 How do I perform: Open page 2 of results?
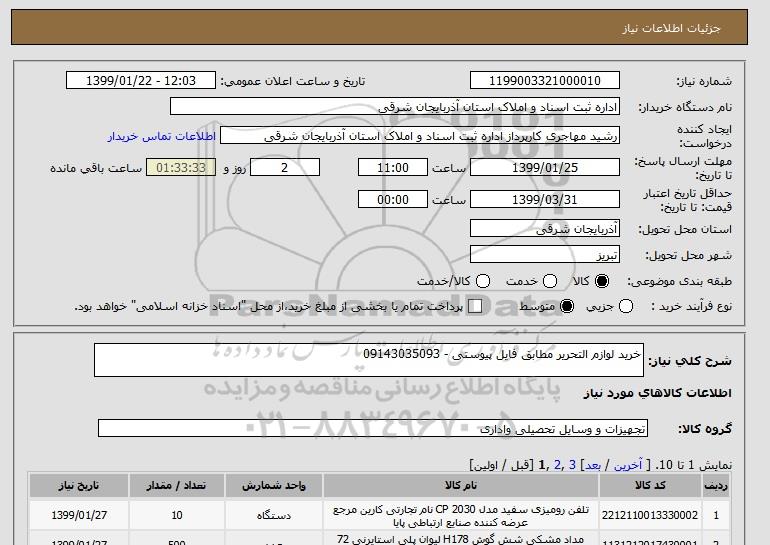click(x=557, y=464)
